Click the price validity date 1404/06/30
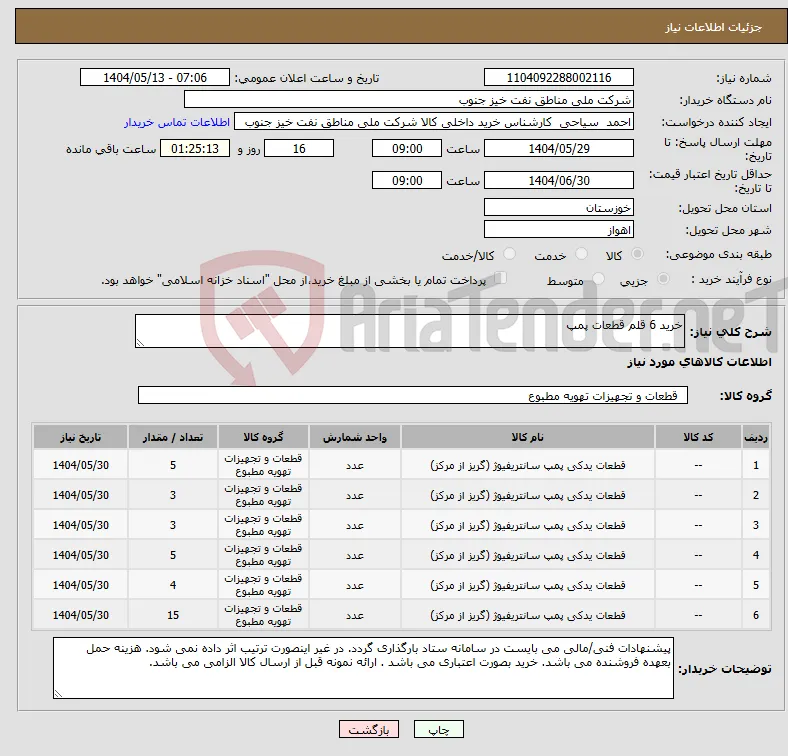Image resolution: width=788 pixels, height=756 pixels. point(558,180)
